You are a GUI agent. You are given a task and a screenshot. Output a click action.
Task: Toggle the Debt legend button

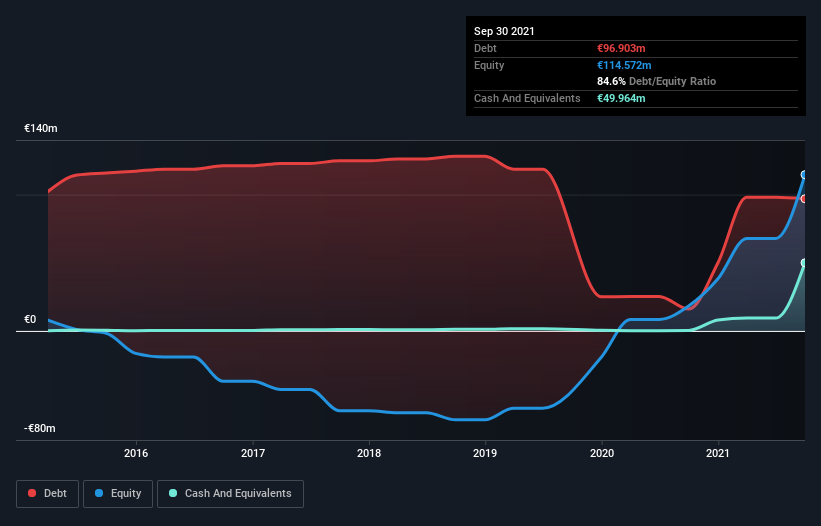pos(47,494)
